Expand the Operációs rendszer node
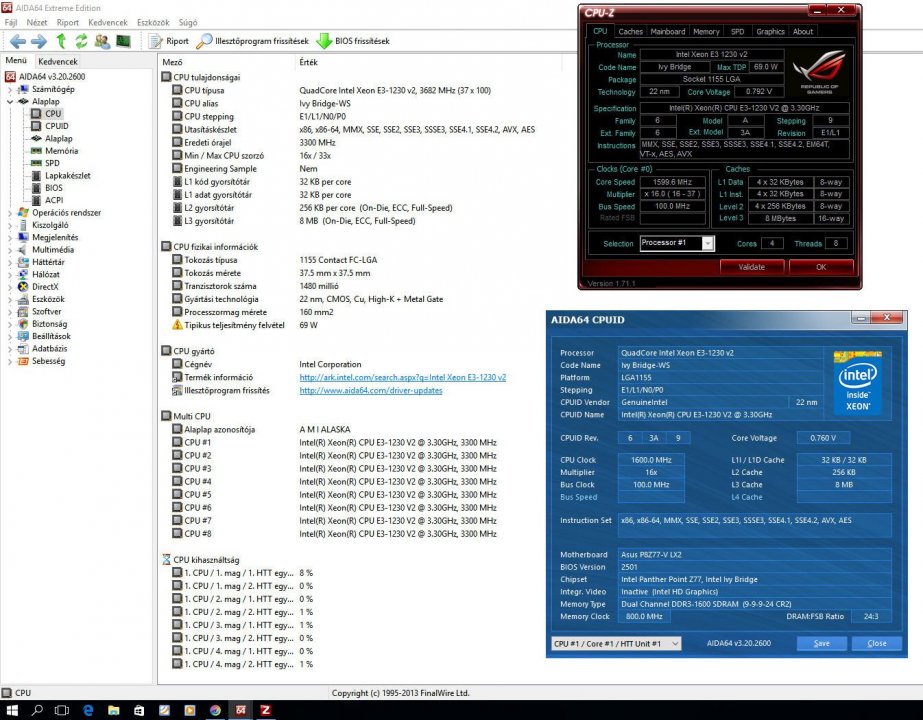The width and height of the screenshot is (923, 720). point(10,213)
